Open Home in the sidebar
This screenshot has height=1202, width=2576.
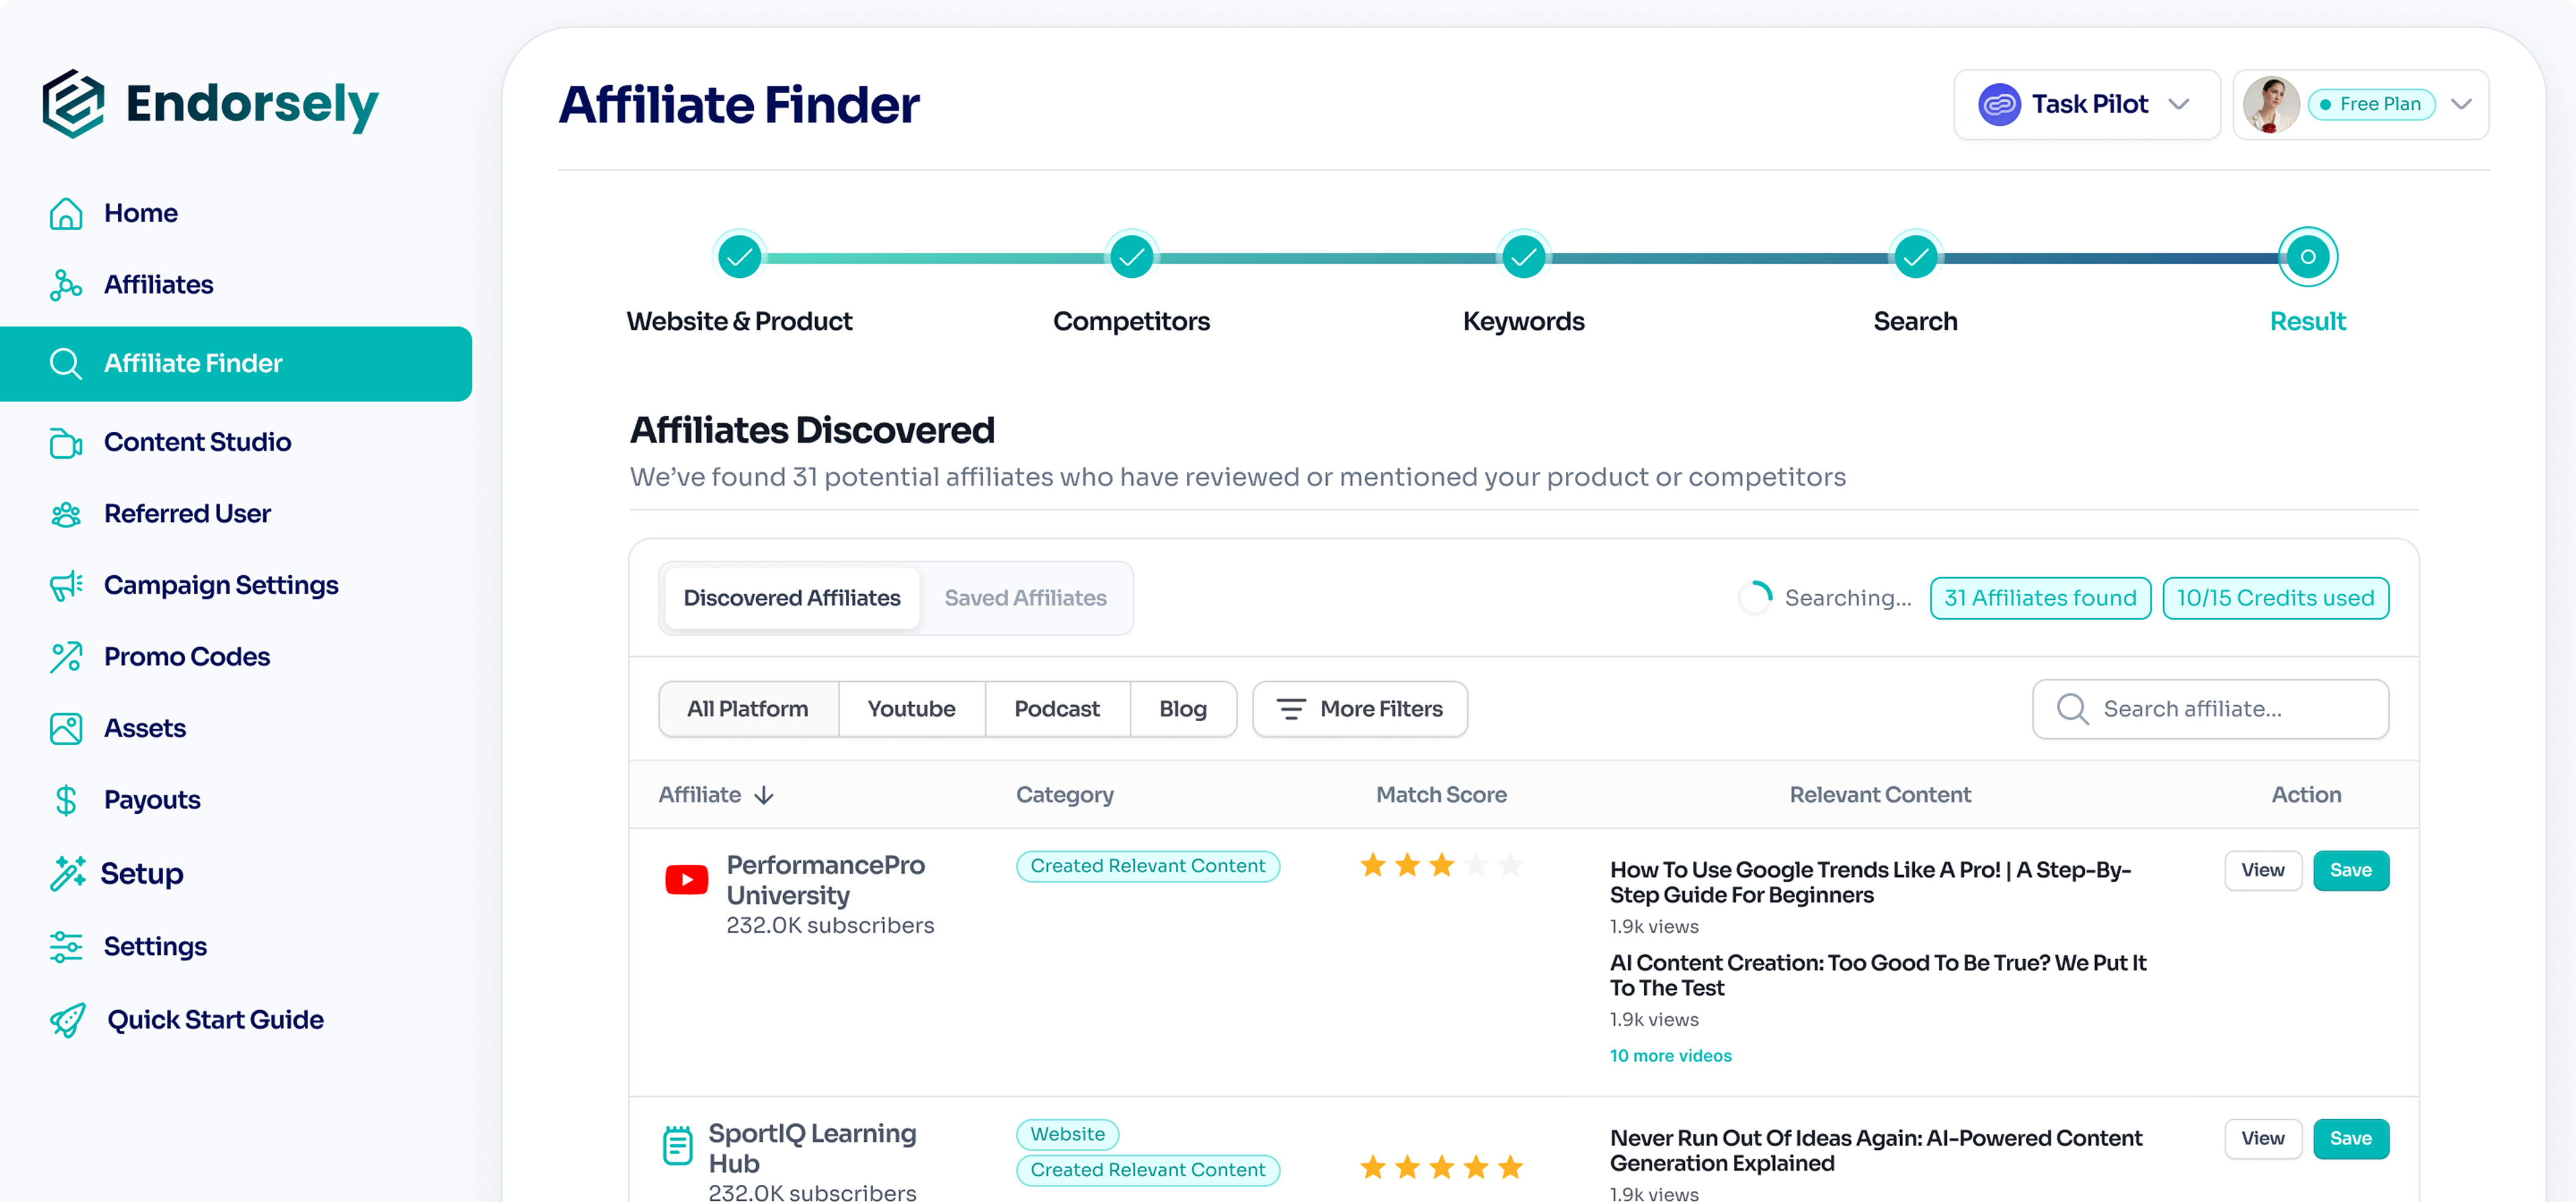point(140,213)
